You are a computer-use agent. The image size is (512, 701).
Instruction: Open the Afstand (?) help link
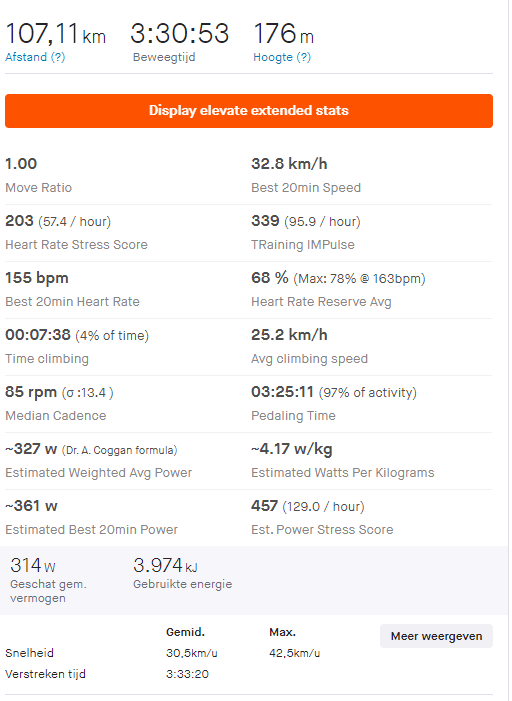click(x=35, y=57)
